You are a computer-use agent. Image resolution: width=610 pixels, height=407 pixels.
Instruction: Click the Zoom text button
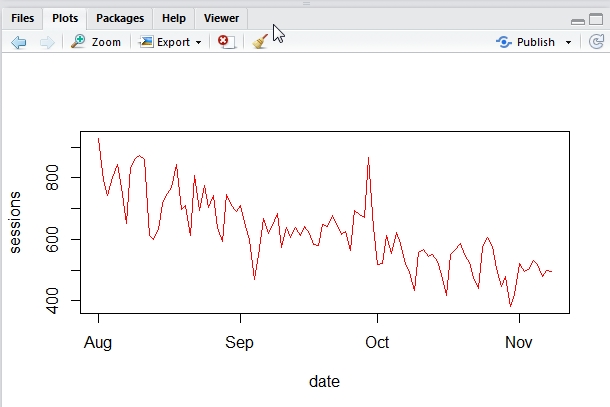[x=106, y=42]
